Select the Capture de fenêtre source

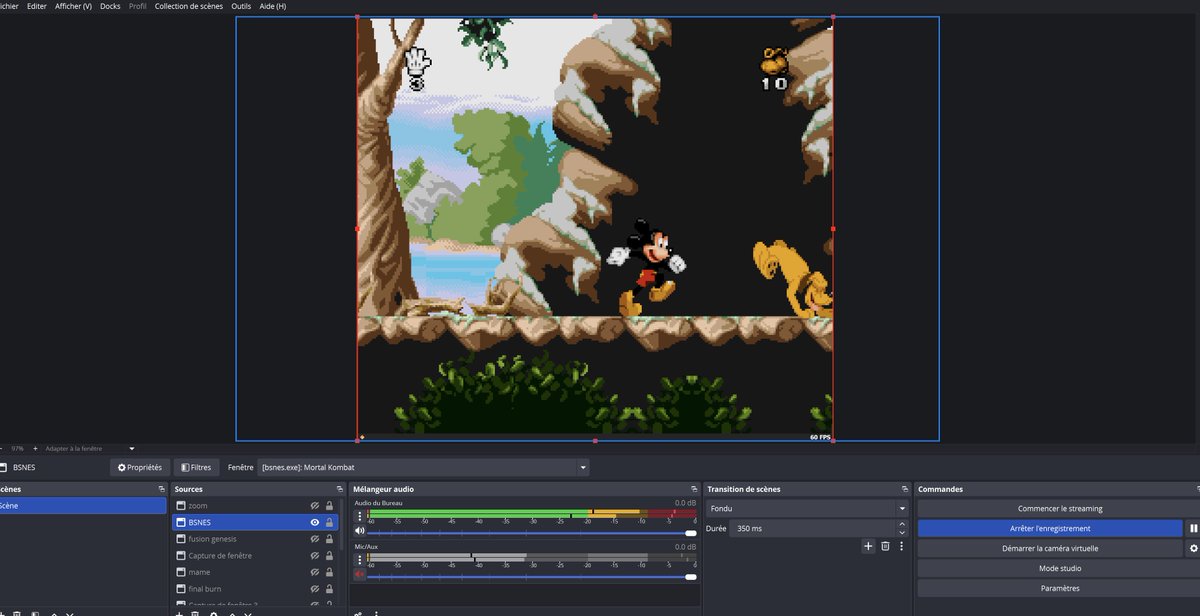click(255, 555)
